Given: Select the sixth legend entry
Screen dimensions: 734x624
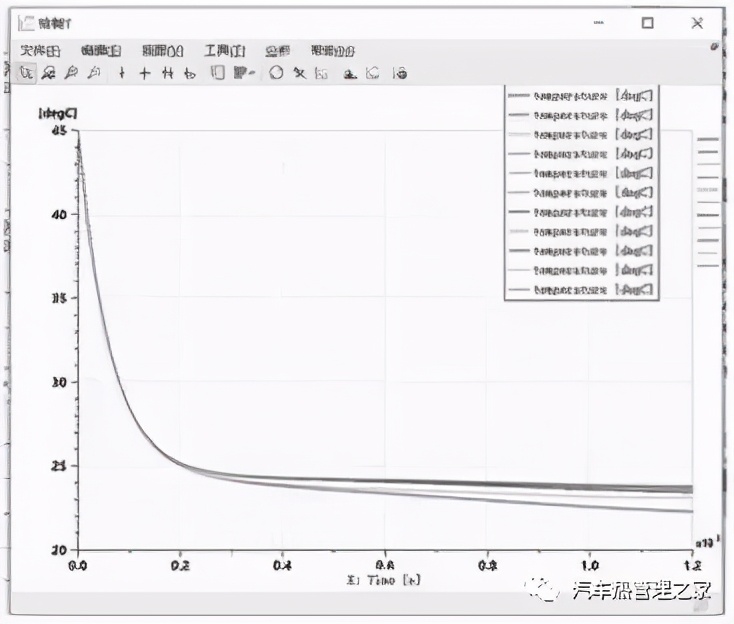Looking at the screenshot, I should coord(580,192).
